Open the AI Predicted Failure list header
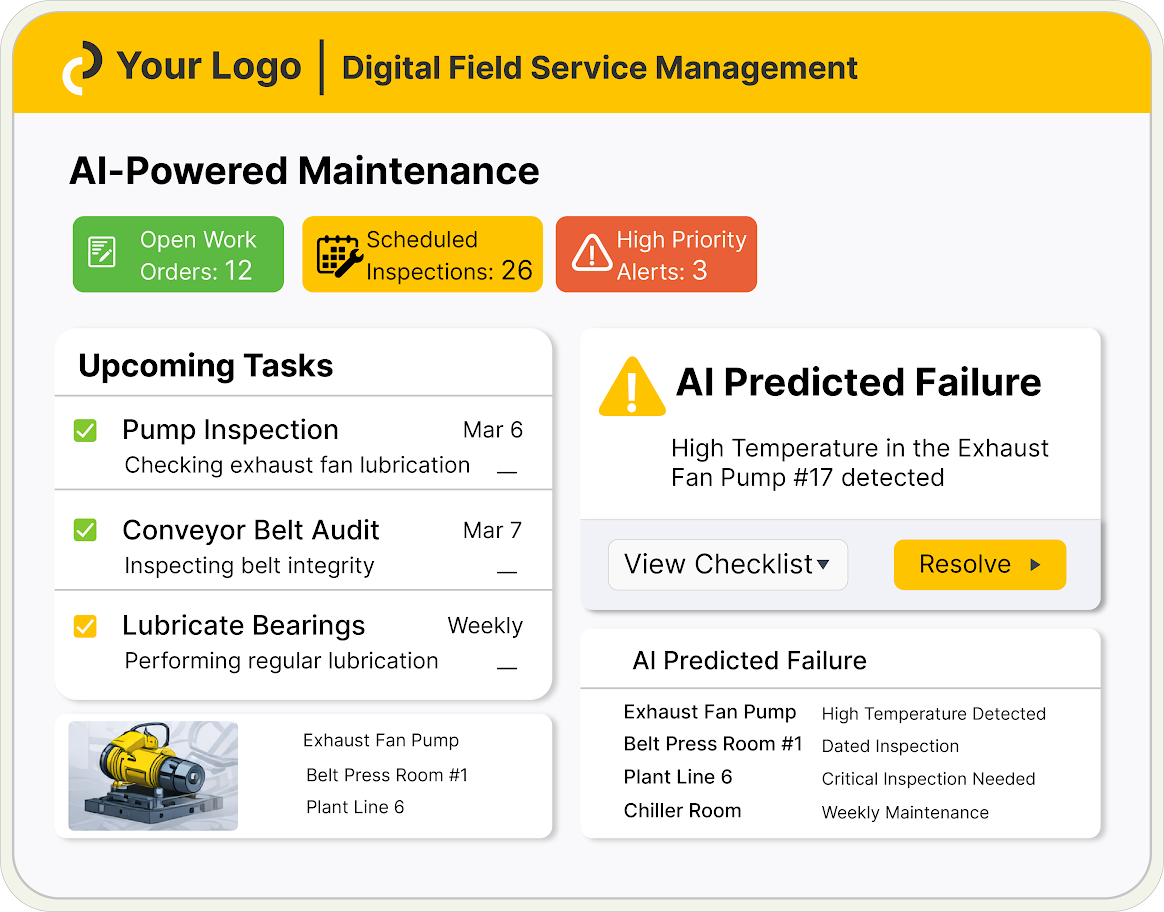The image size is (1164, 912). tap(749, 661)
